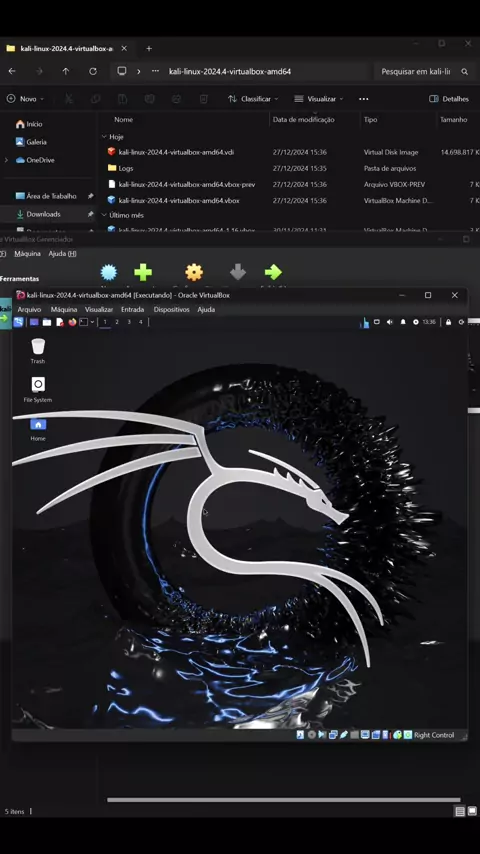Image resolution: width=480 pixels, height=854 pixels.
Task: Click the volume speaker icon in the Kali panel
Action: click(x=390, y=322)
